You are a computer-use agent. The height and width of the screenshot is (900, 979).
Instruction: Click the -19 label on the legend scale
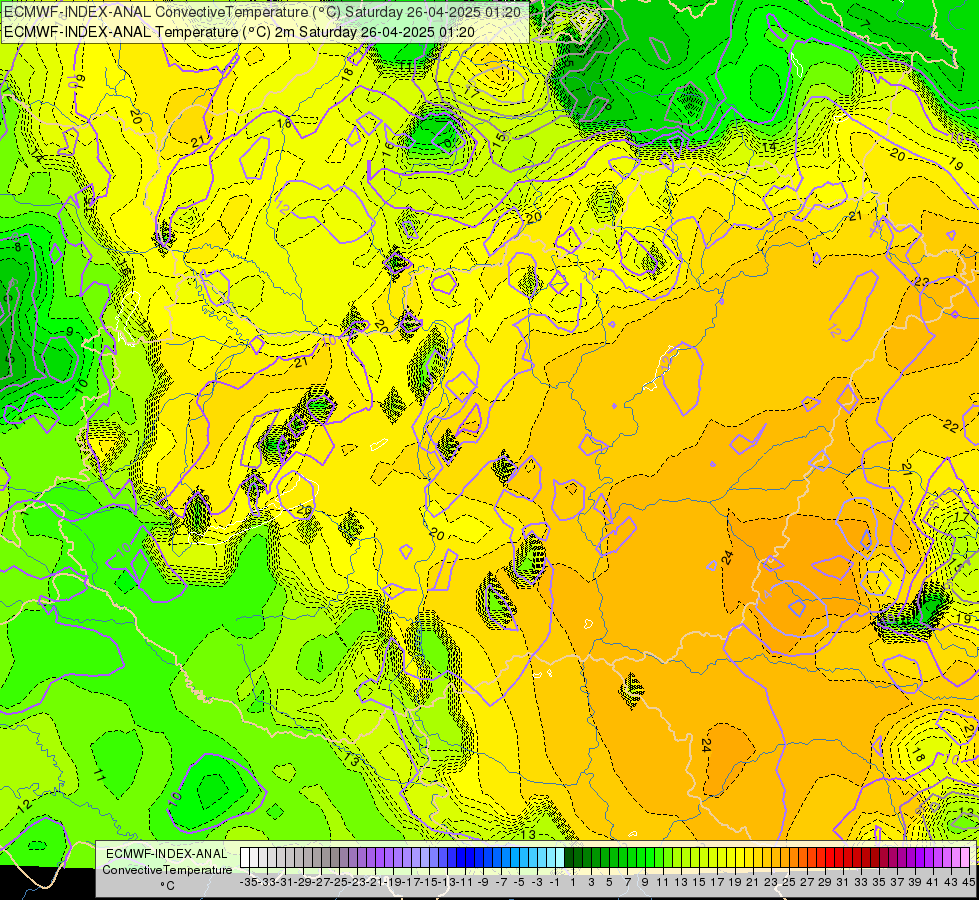(x=393, y=882)
